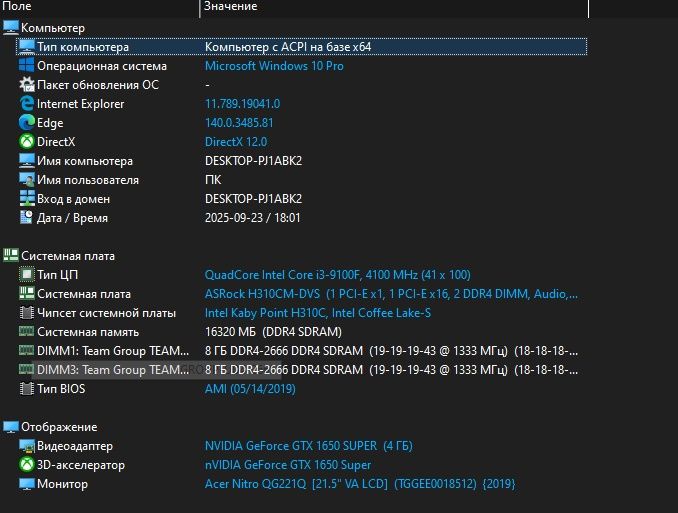Click the motherboard icon in Системная плата row

[x=26, y=294]
